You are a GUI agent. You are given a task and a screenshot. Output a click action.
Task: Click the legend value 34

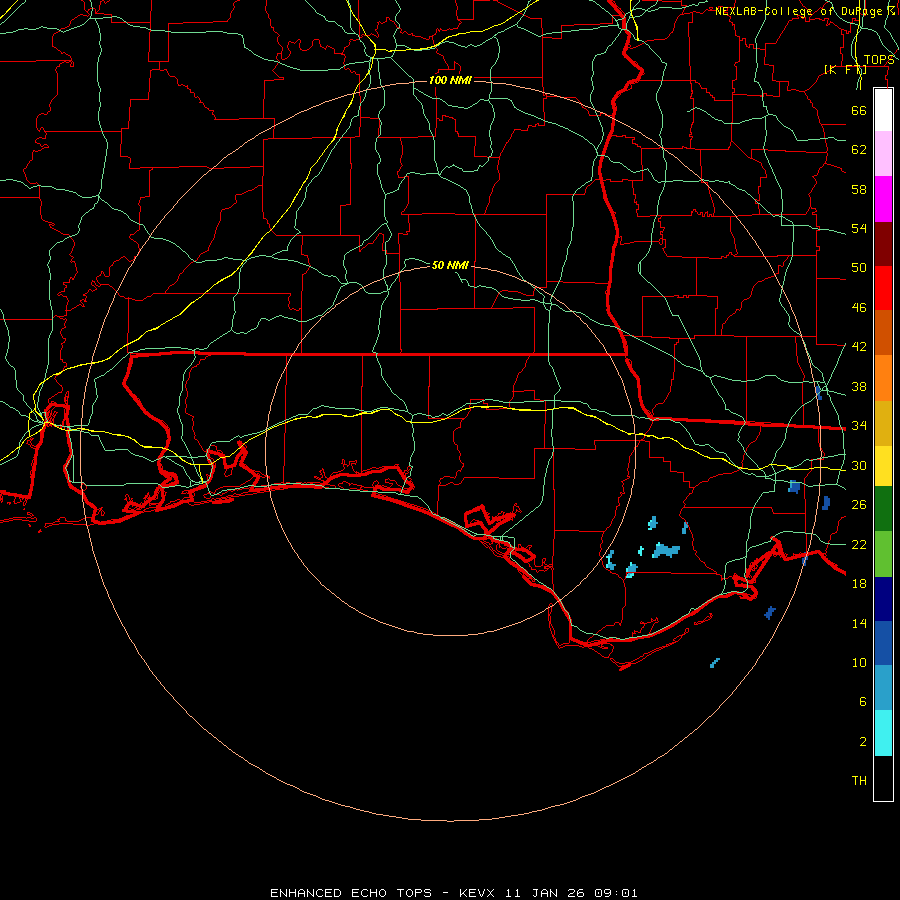coord(859,426)
